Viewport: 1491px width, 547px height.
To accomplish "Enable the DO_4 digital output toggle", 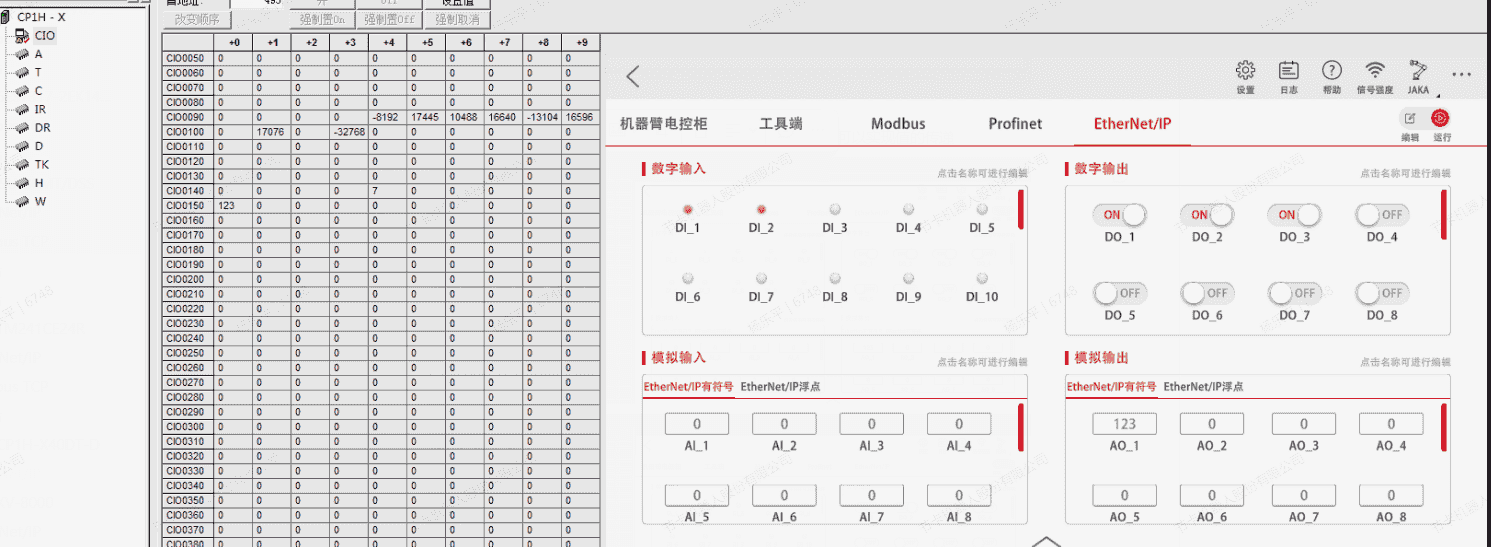I will (1381, 215).
